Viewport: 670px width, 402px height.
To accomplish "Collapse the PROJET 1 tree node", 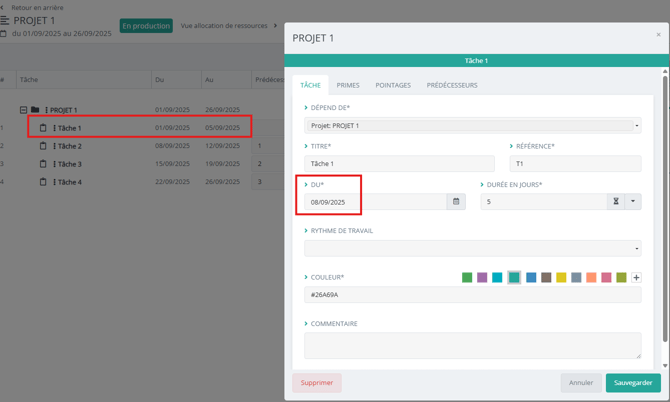I will click(x=23, y=110).
